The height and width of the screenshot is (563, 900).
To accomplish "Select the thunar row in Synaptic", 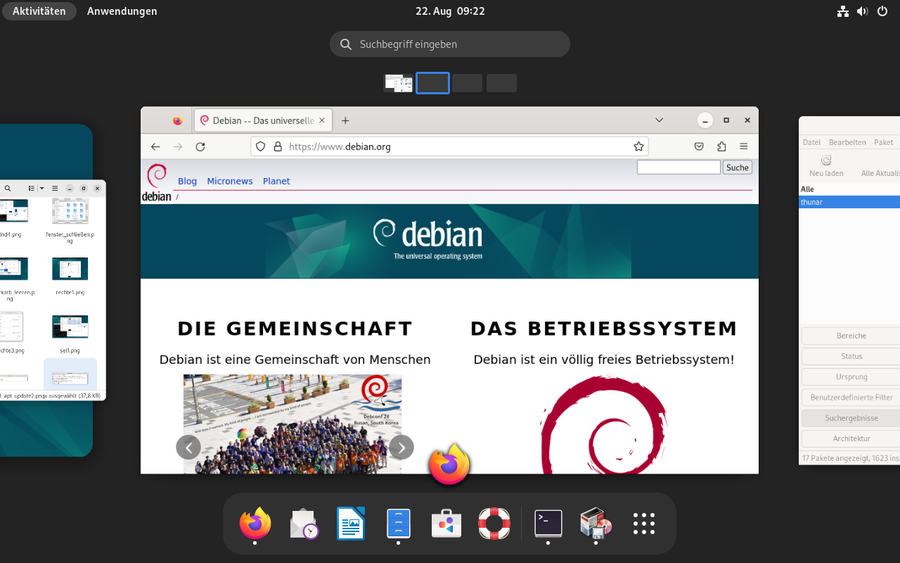I will click(x=849, y=202).
